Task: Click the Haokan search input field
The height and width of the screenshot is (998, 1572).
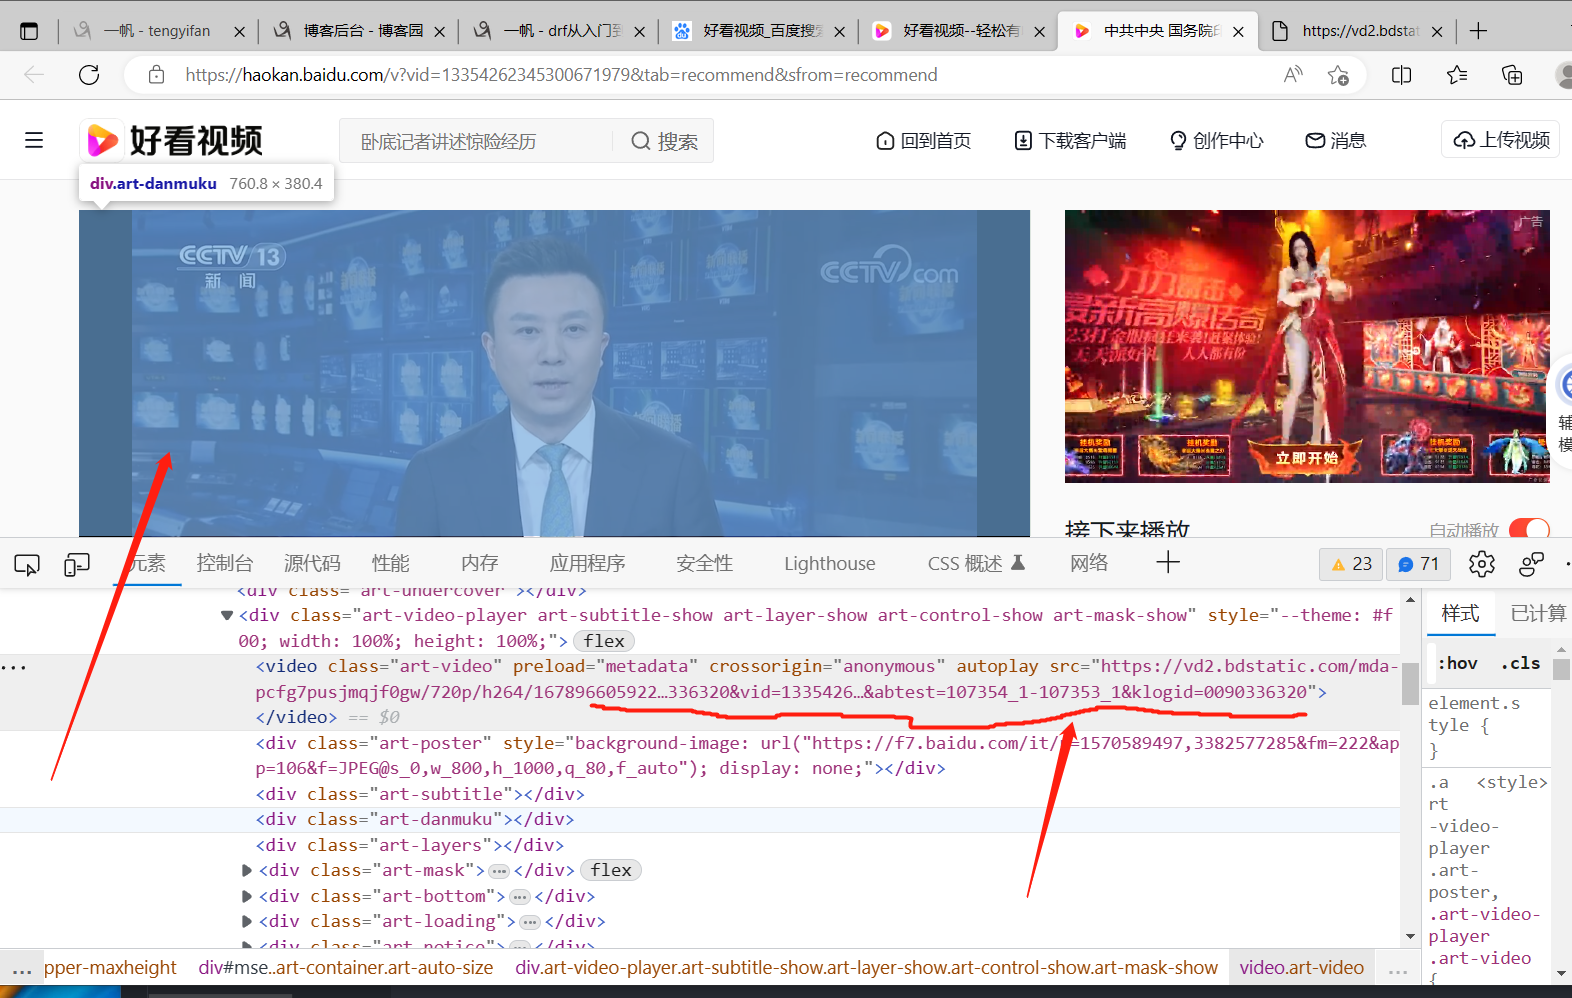Action: coord(476,141)
